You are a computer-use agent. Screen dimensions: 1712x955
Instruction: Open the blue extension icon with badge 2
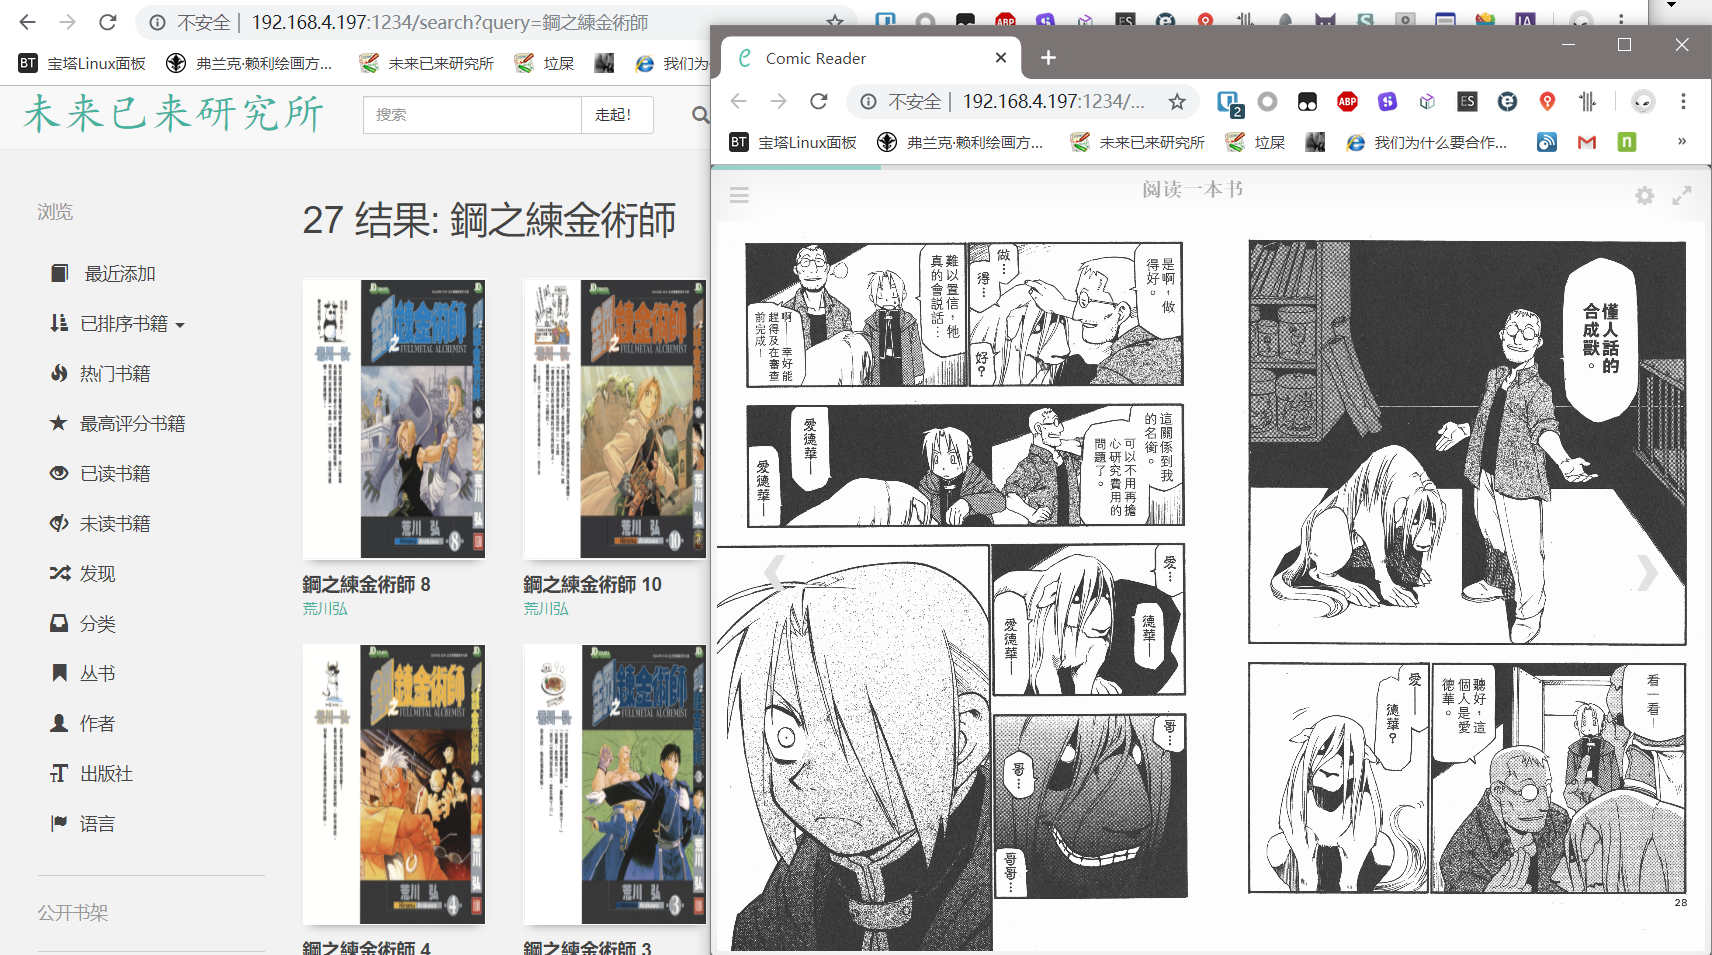click(x=1229, y=103)
